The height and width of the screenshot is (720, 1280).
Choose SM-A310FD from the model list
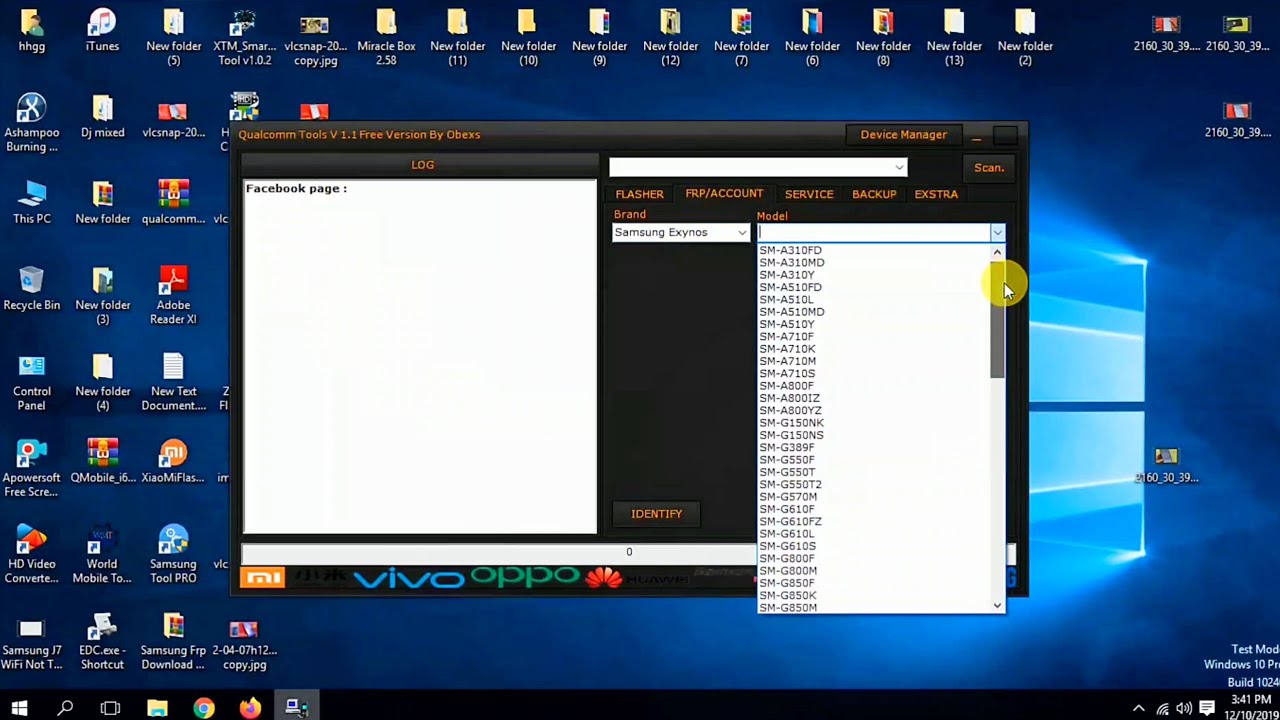[x=790, y=250]
